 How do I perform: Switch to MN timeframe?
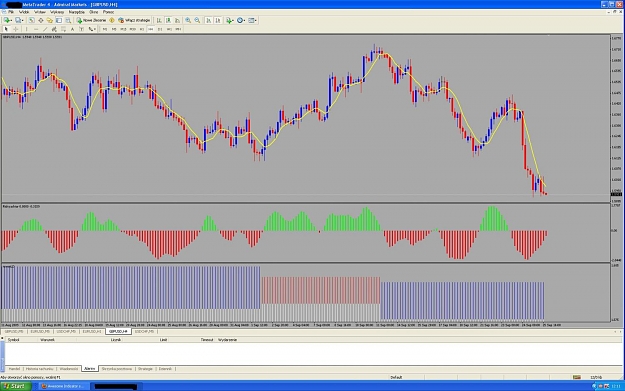coord(178,29)
